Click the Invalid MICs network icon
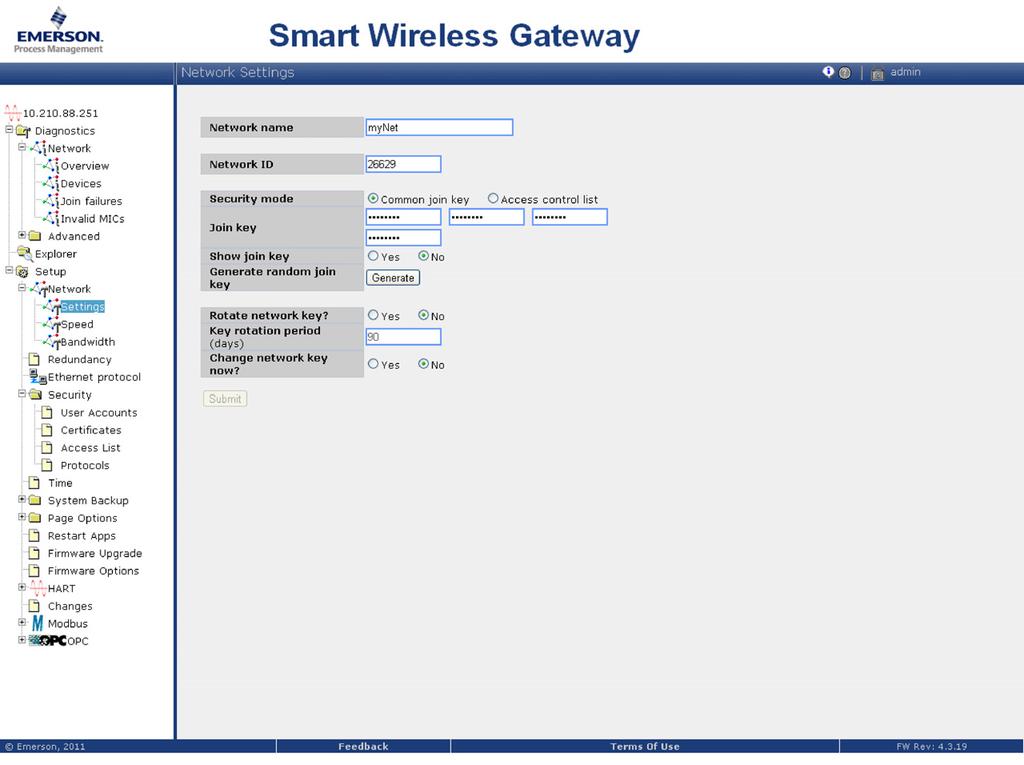Image resolution: width=1024 pixels, height=765 pixels. [51, 219]
